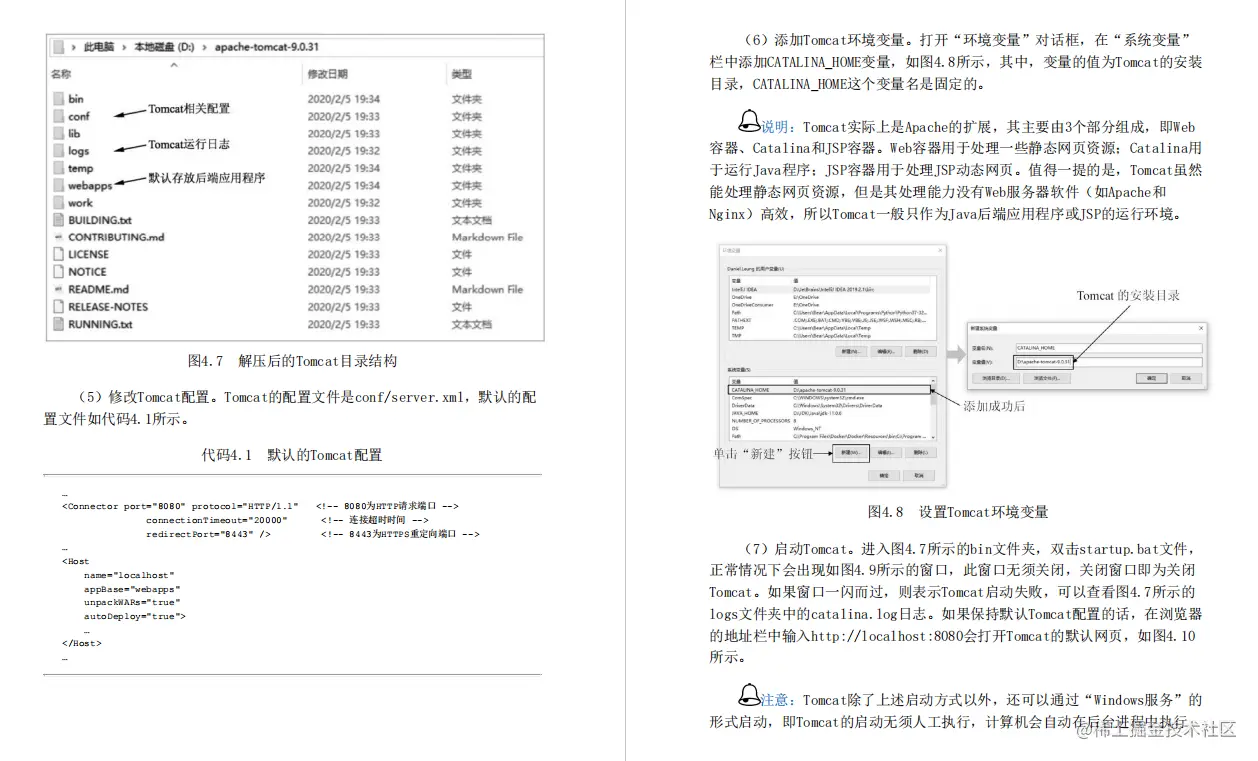Click the NOTICE file icon
This screenshot has height=761, width=1258.
(59, 271)
